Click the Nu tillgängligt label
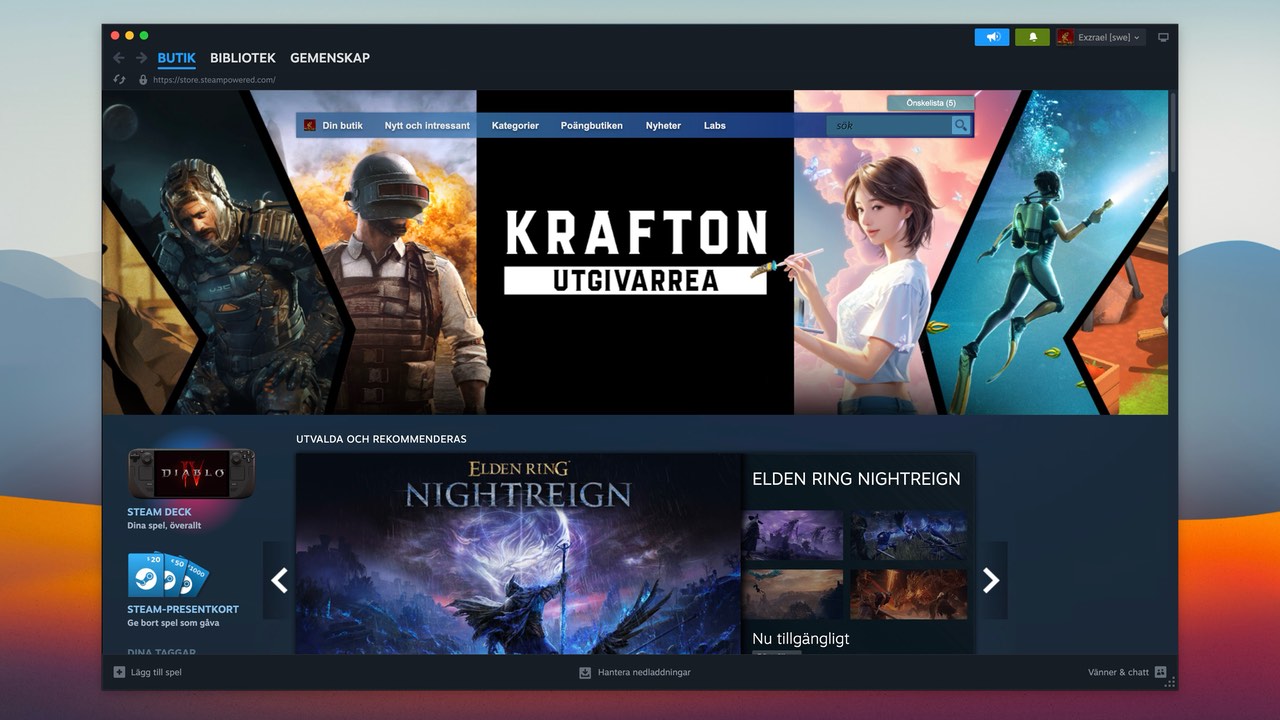Screen dimensions: 1280x720 point(800,638)
